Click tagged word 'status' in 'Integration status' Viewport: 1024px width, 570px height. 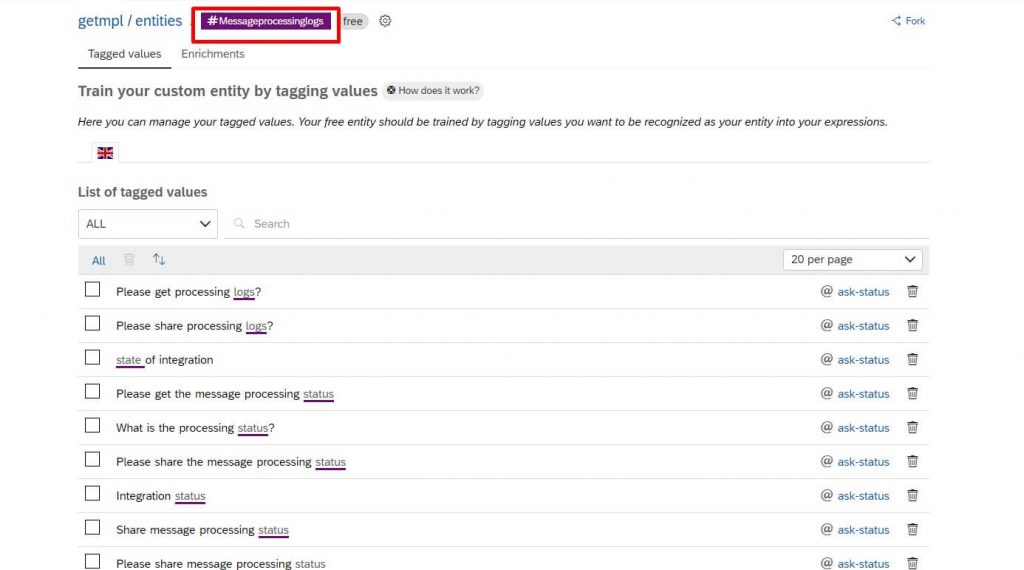point(190,496)
